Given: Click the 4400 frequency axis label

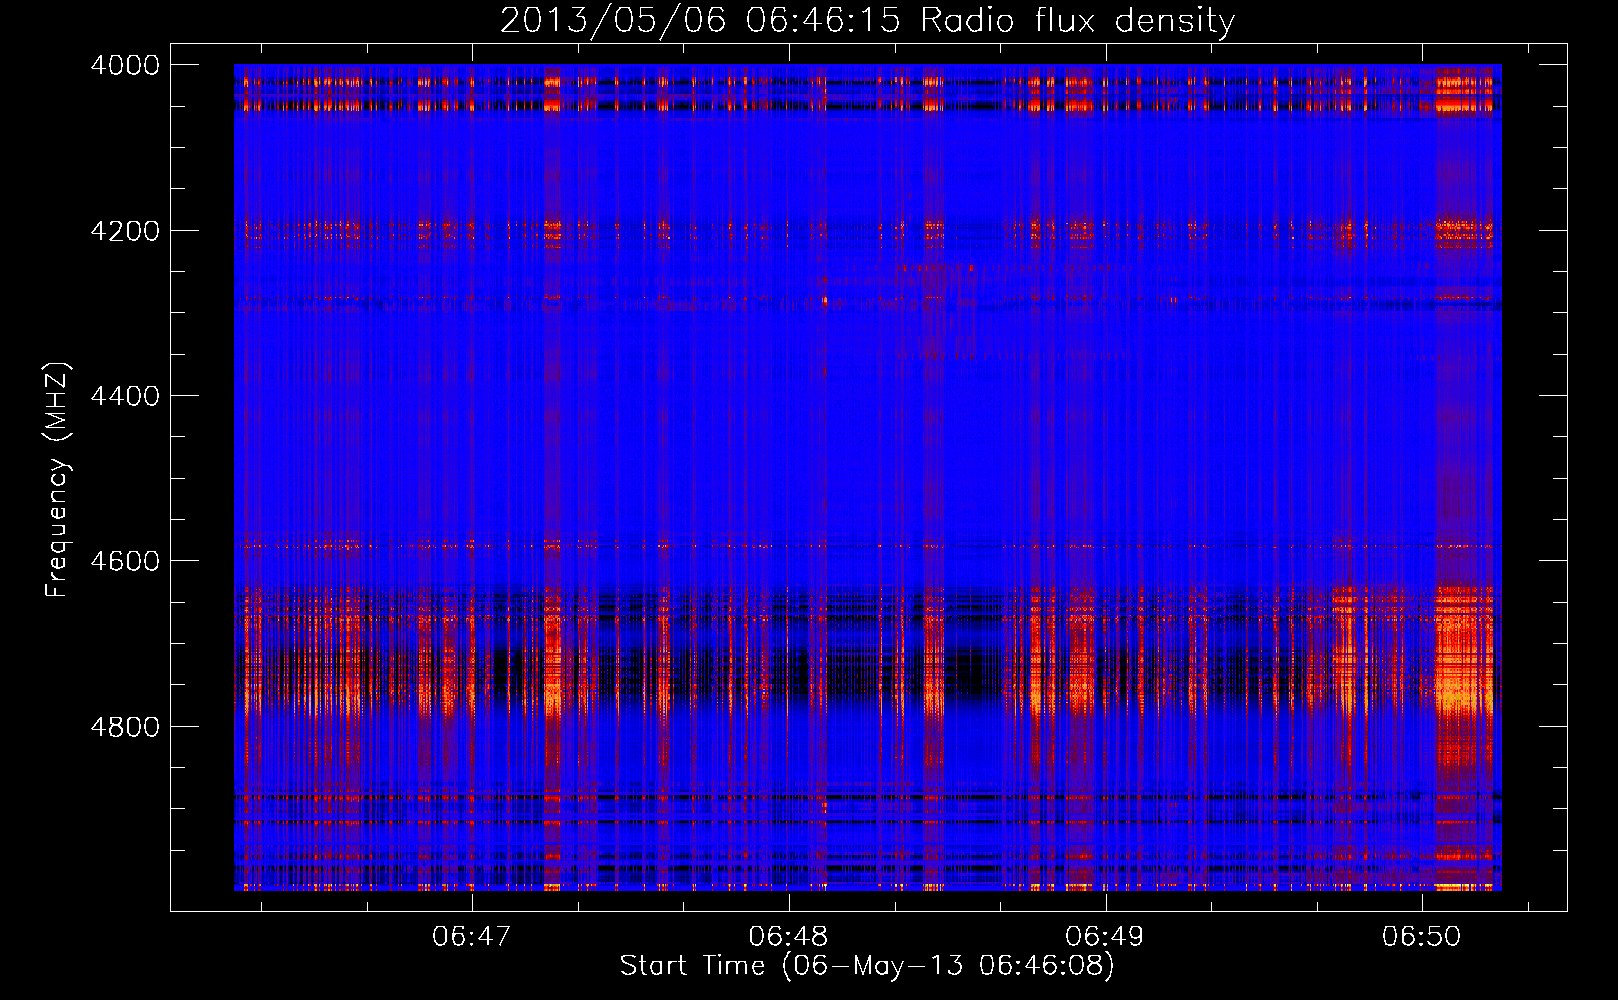Looking at the screenshot, I should pyautogui.click(x=125, y=396).
